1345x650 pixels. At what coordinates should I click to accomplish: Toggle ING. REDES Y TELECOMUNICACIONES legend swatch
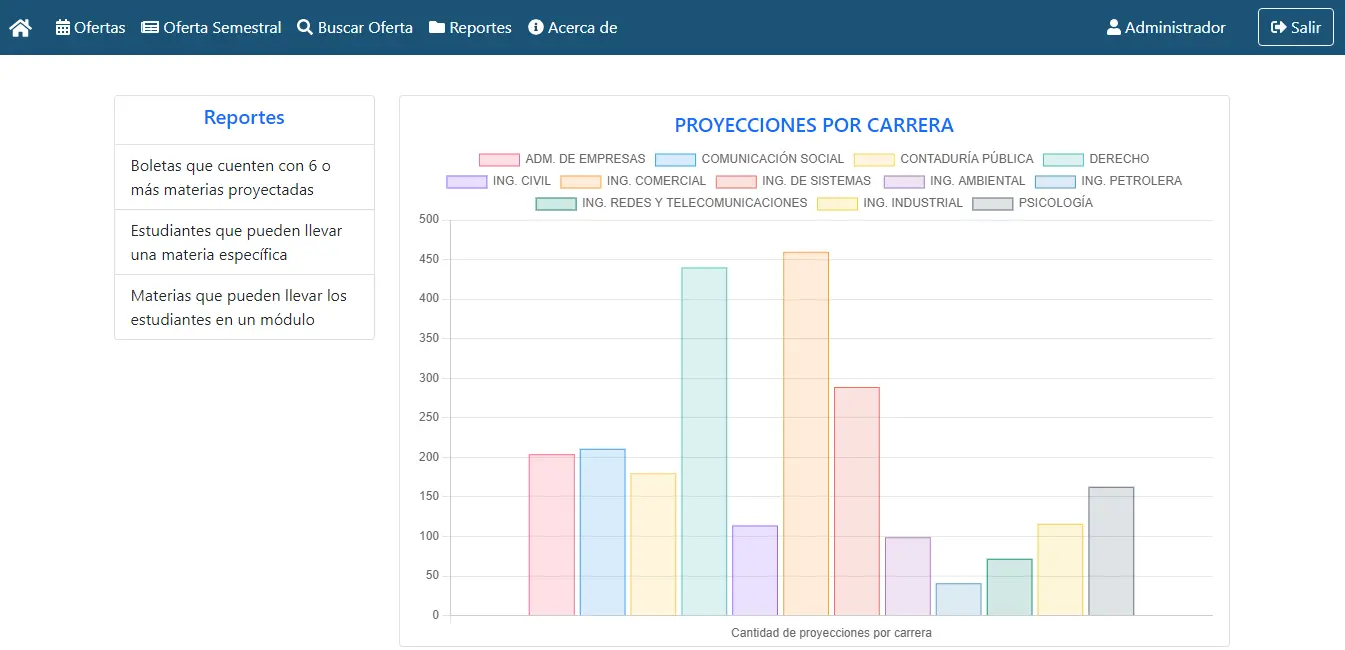pos(556,204)
